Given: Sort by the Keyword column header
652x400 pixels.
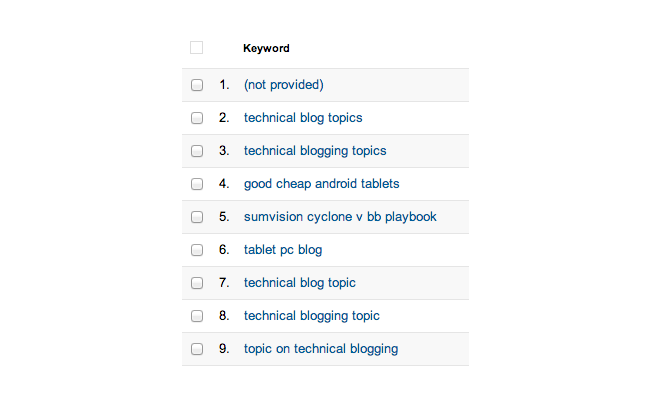Looking at the screenshot, I should tap(266, 48).
